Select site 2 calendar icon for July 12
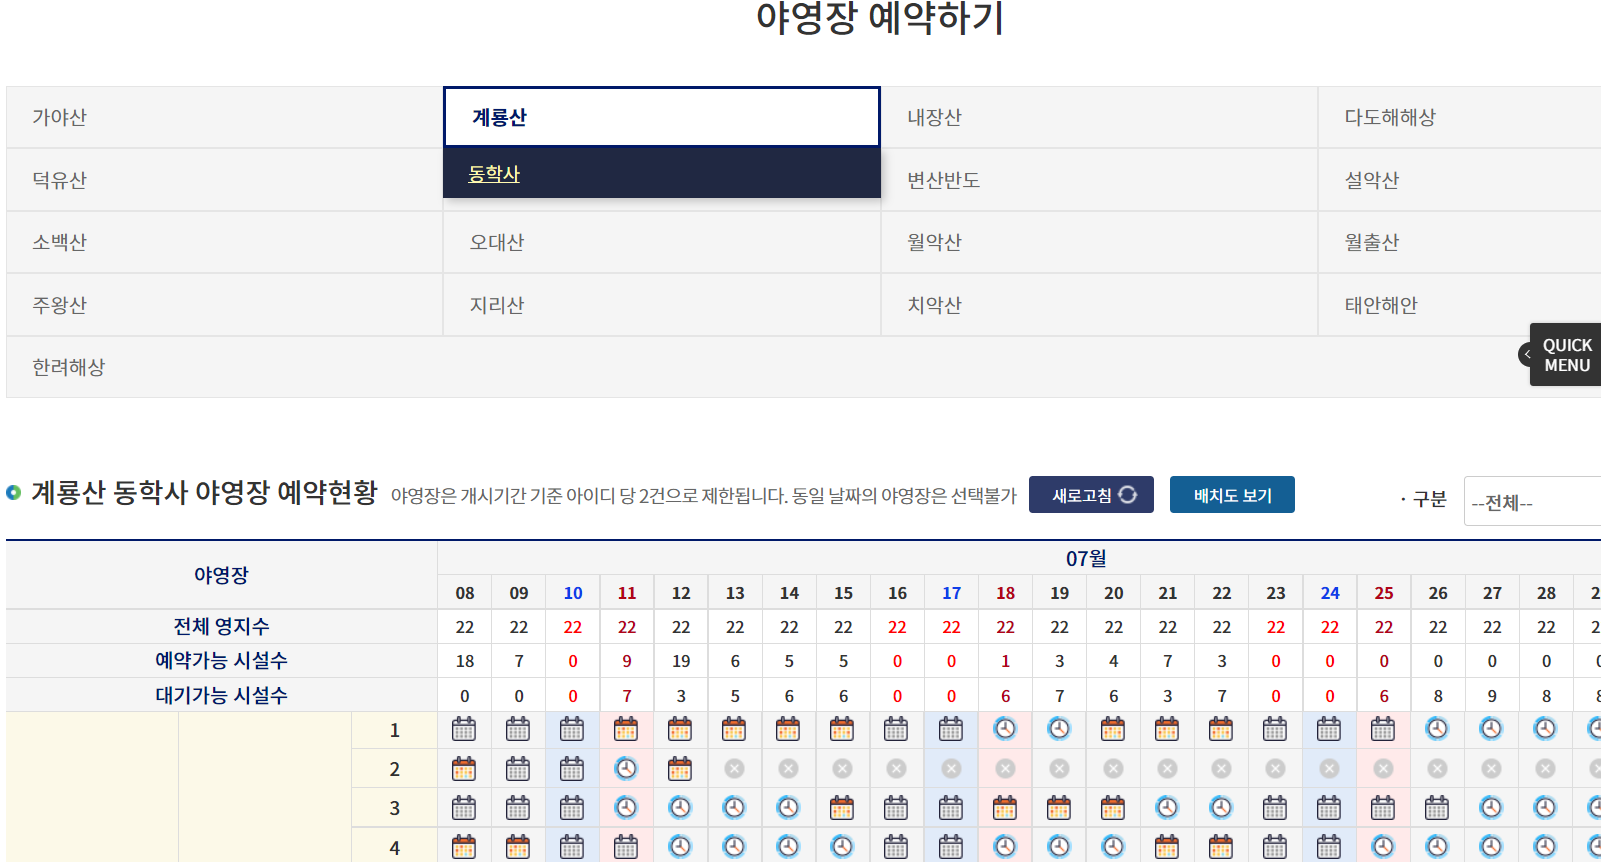 pos(680,768)
